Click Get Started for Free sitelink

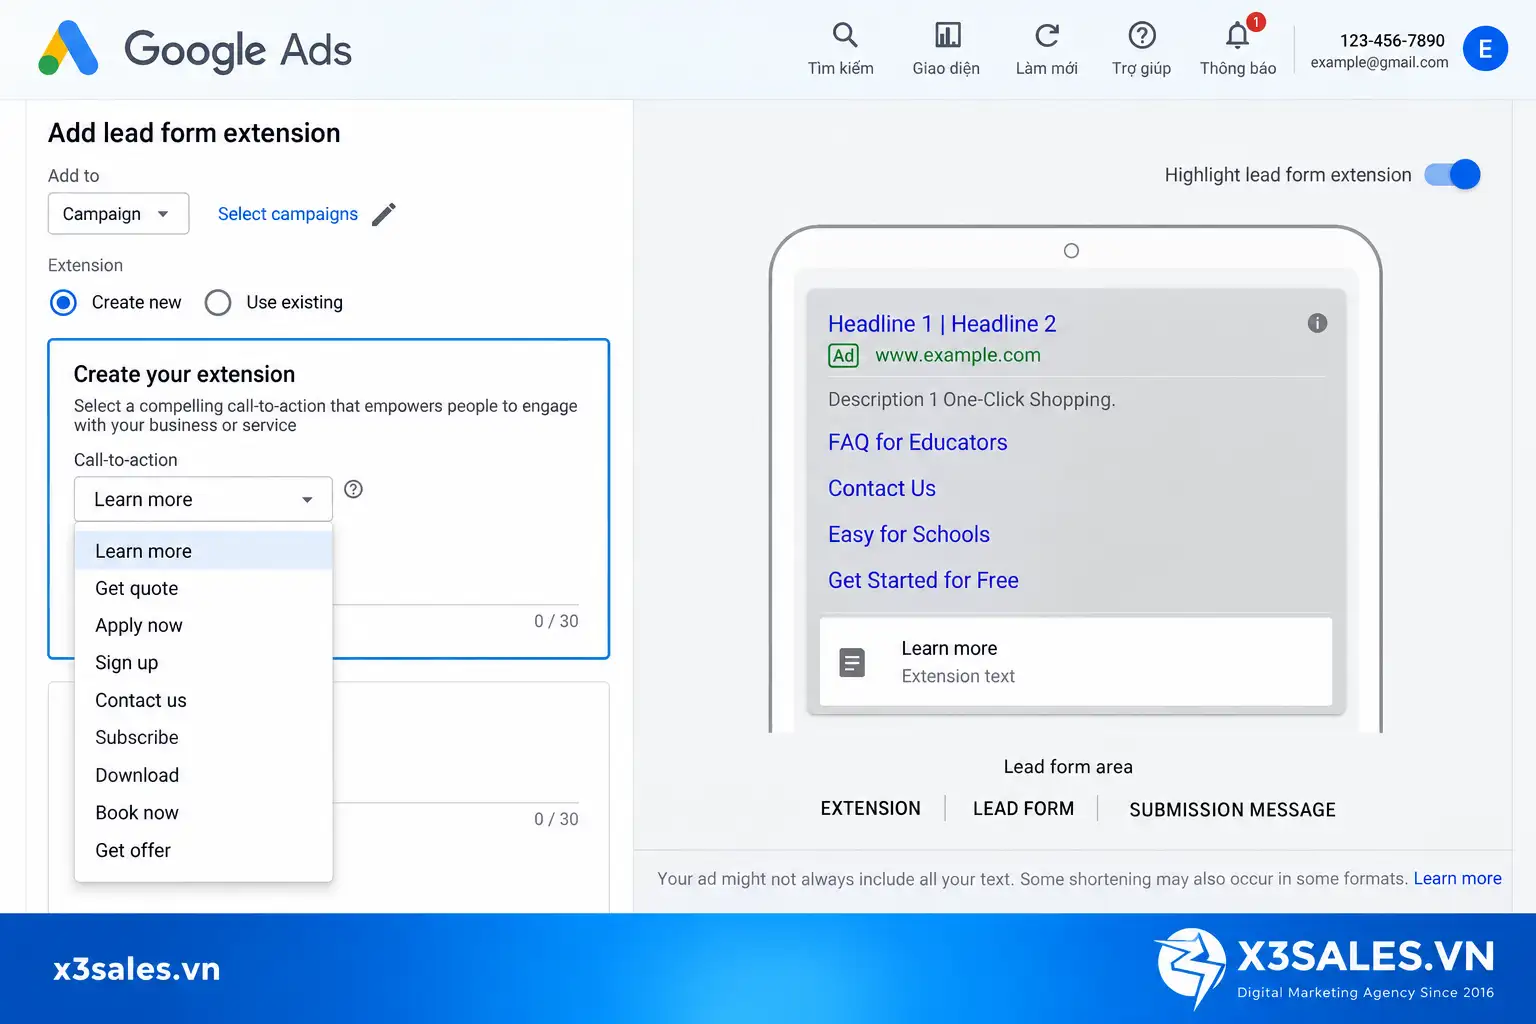pos(923,580)
